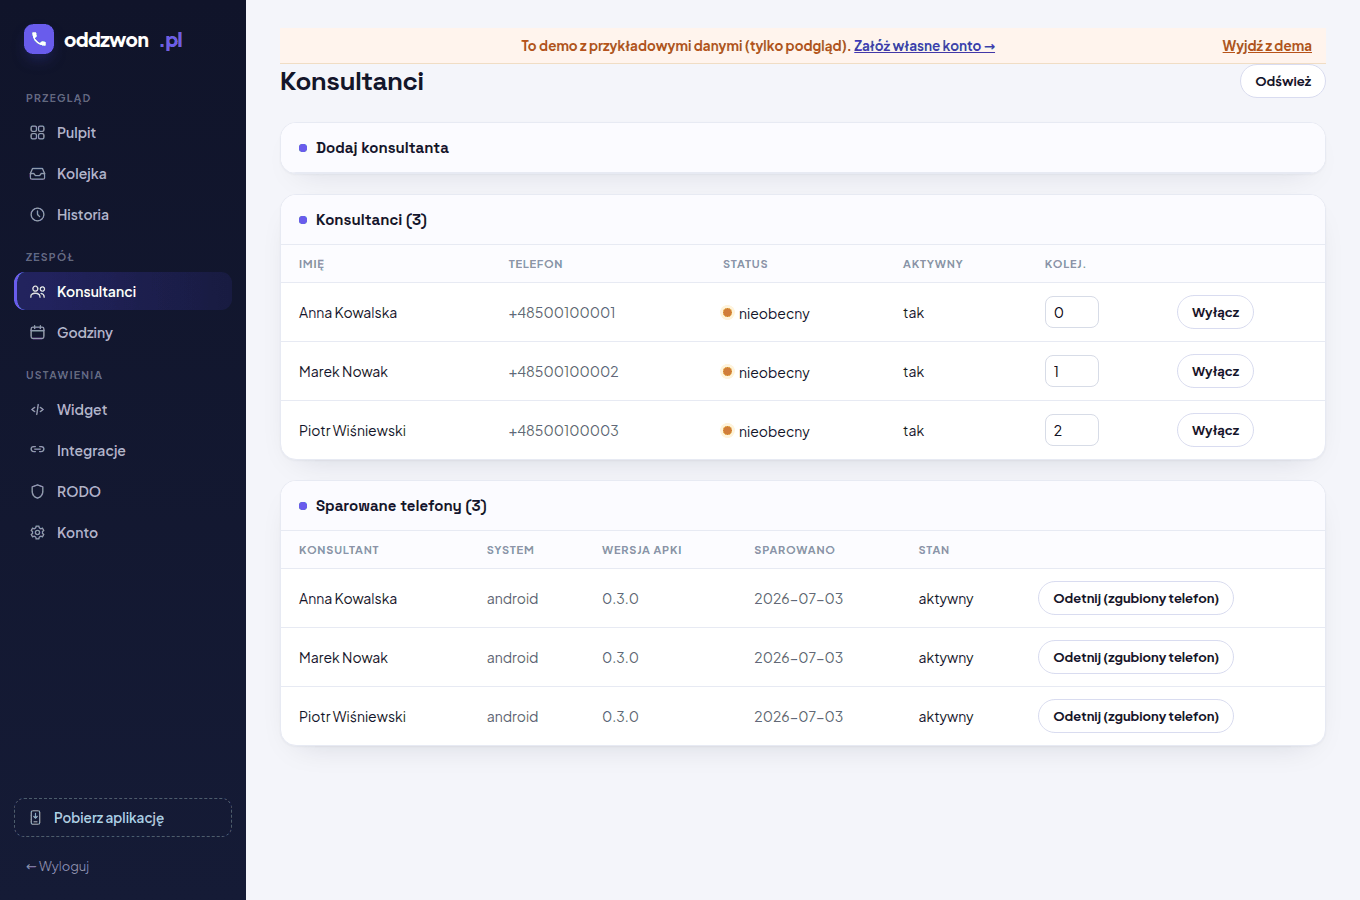Click phone number +48500100002

tap(563, 372)
